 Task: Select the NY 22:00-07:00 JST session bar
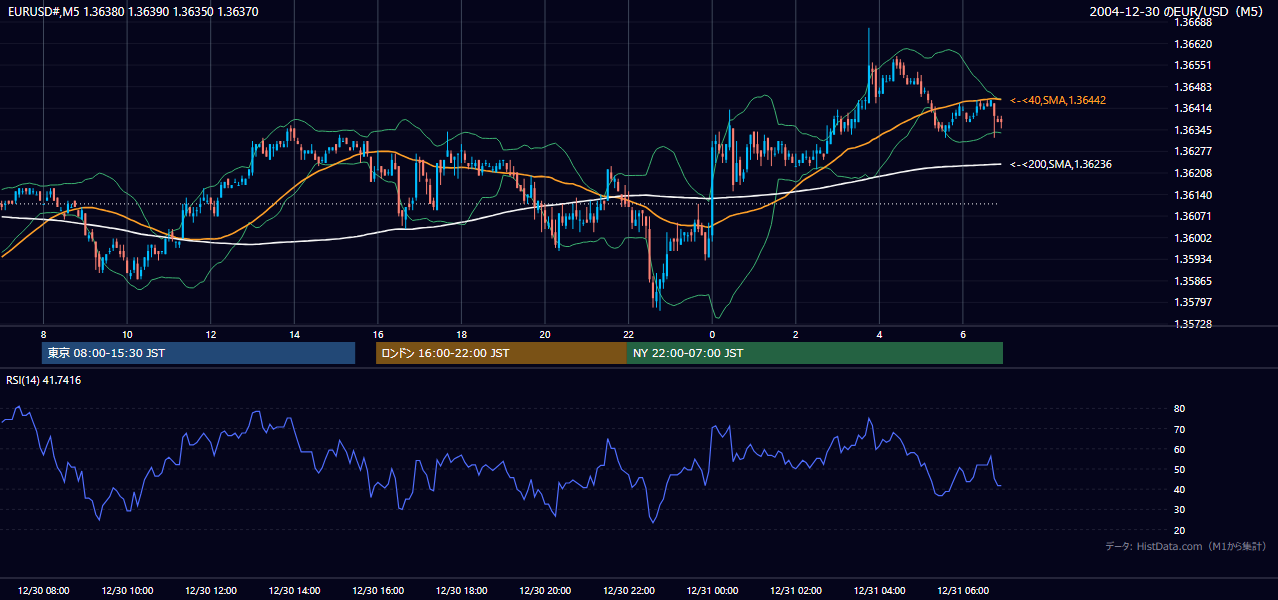815,353
